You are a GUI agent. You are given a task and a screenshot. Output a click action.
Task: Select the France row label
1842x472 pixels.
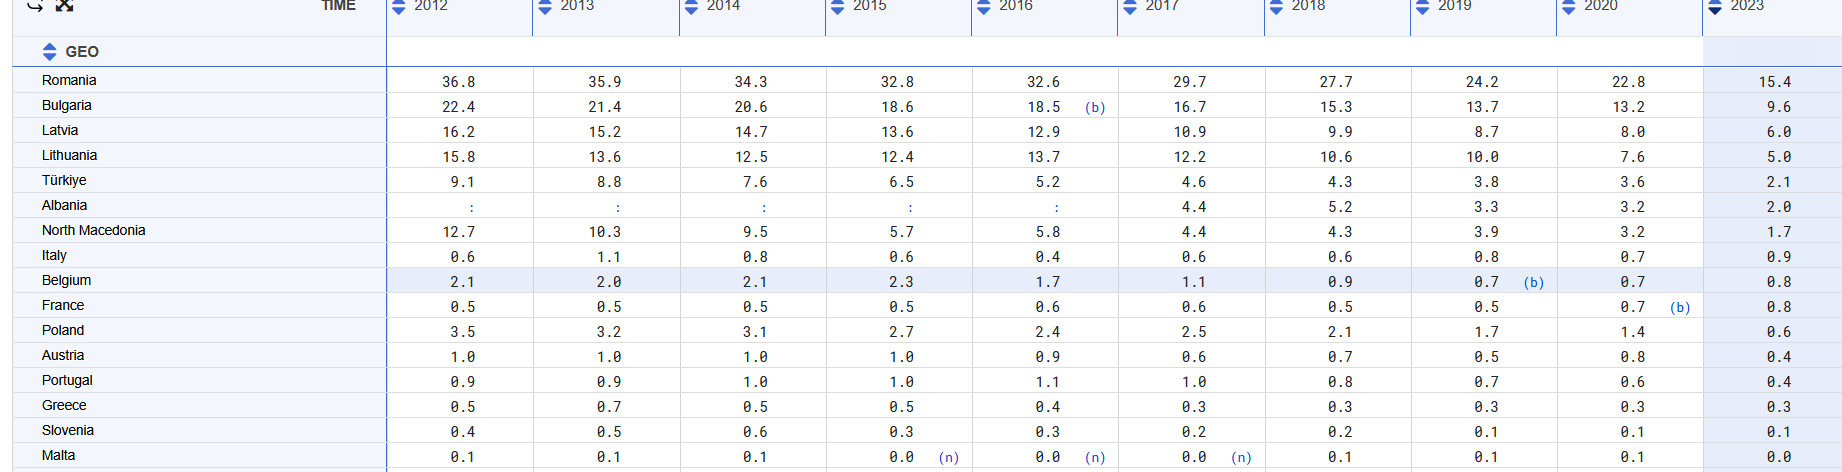tap(63, 305)
